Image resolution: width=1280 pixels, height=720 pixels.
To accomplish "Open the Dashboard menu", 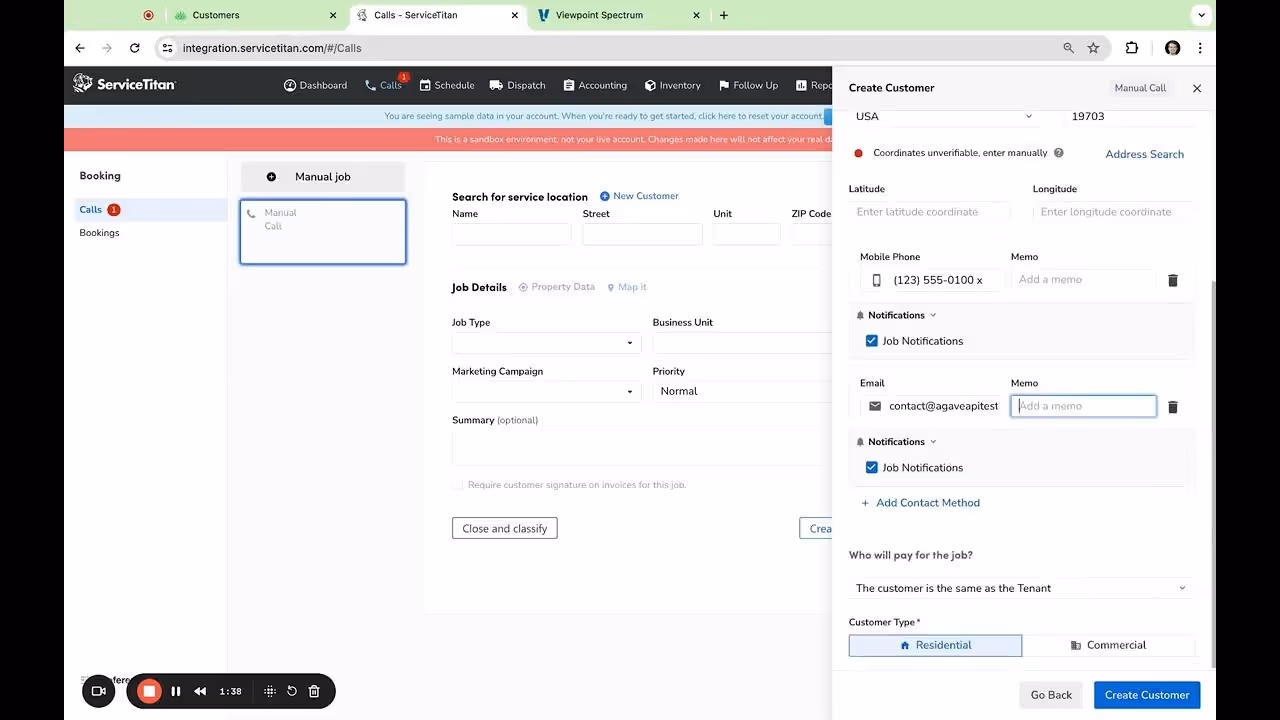I will pos(315,85).
